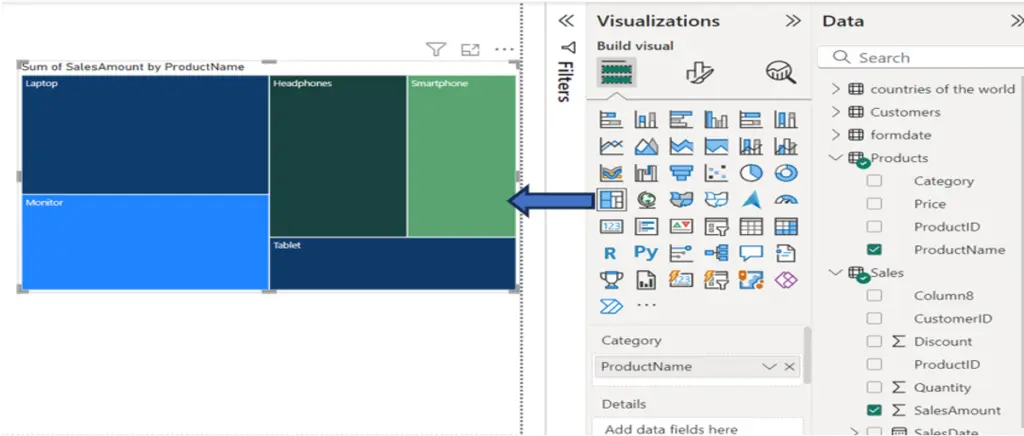Uncheck the SalesAmount field checkbox
This screenshot has height=436, width=1024.
tap(874, 411)
